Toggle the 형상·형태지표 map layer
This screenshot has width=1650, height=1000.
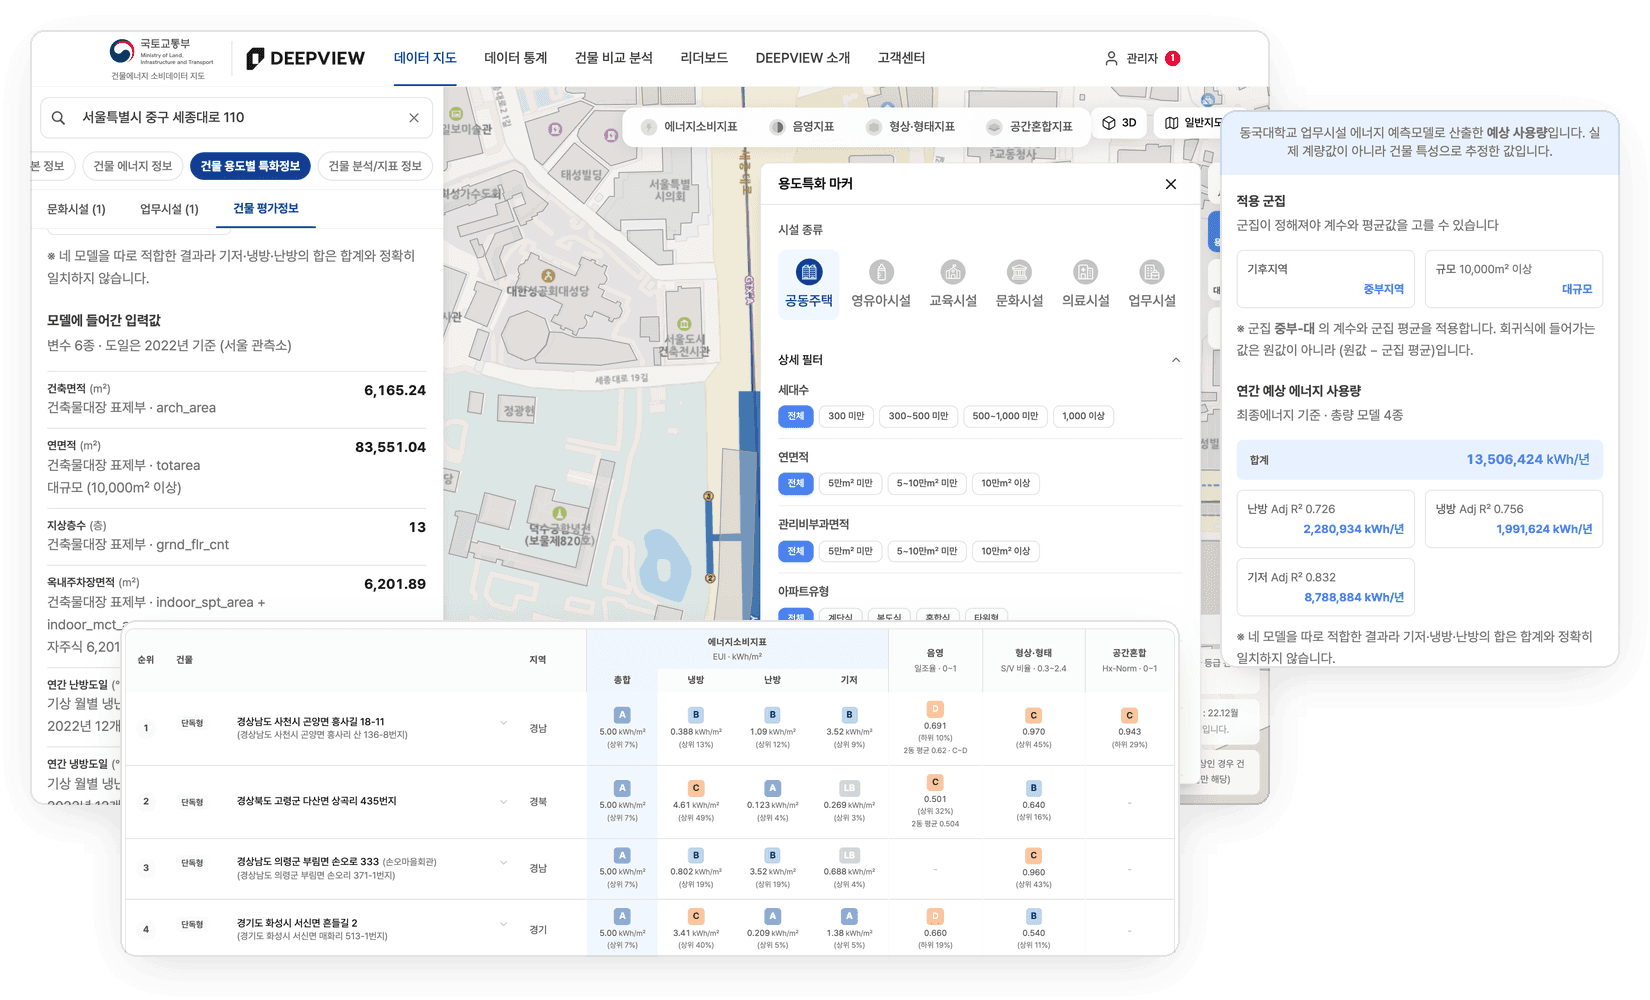pos(910,127)
